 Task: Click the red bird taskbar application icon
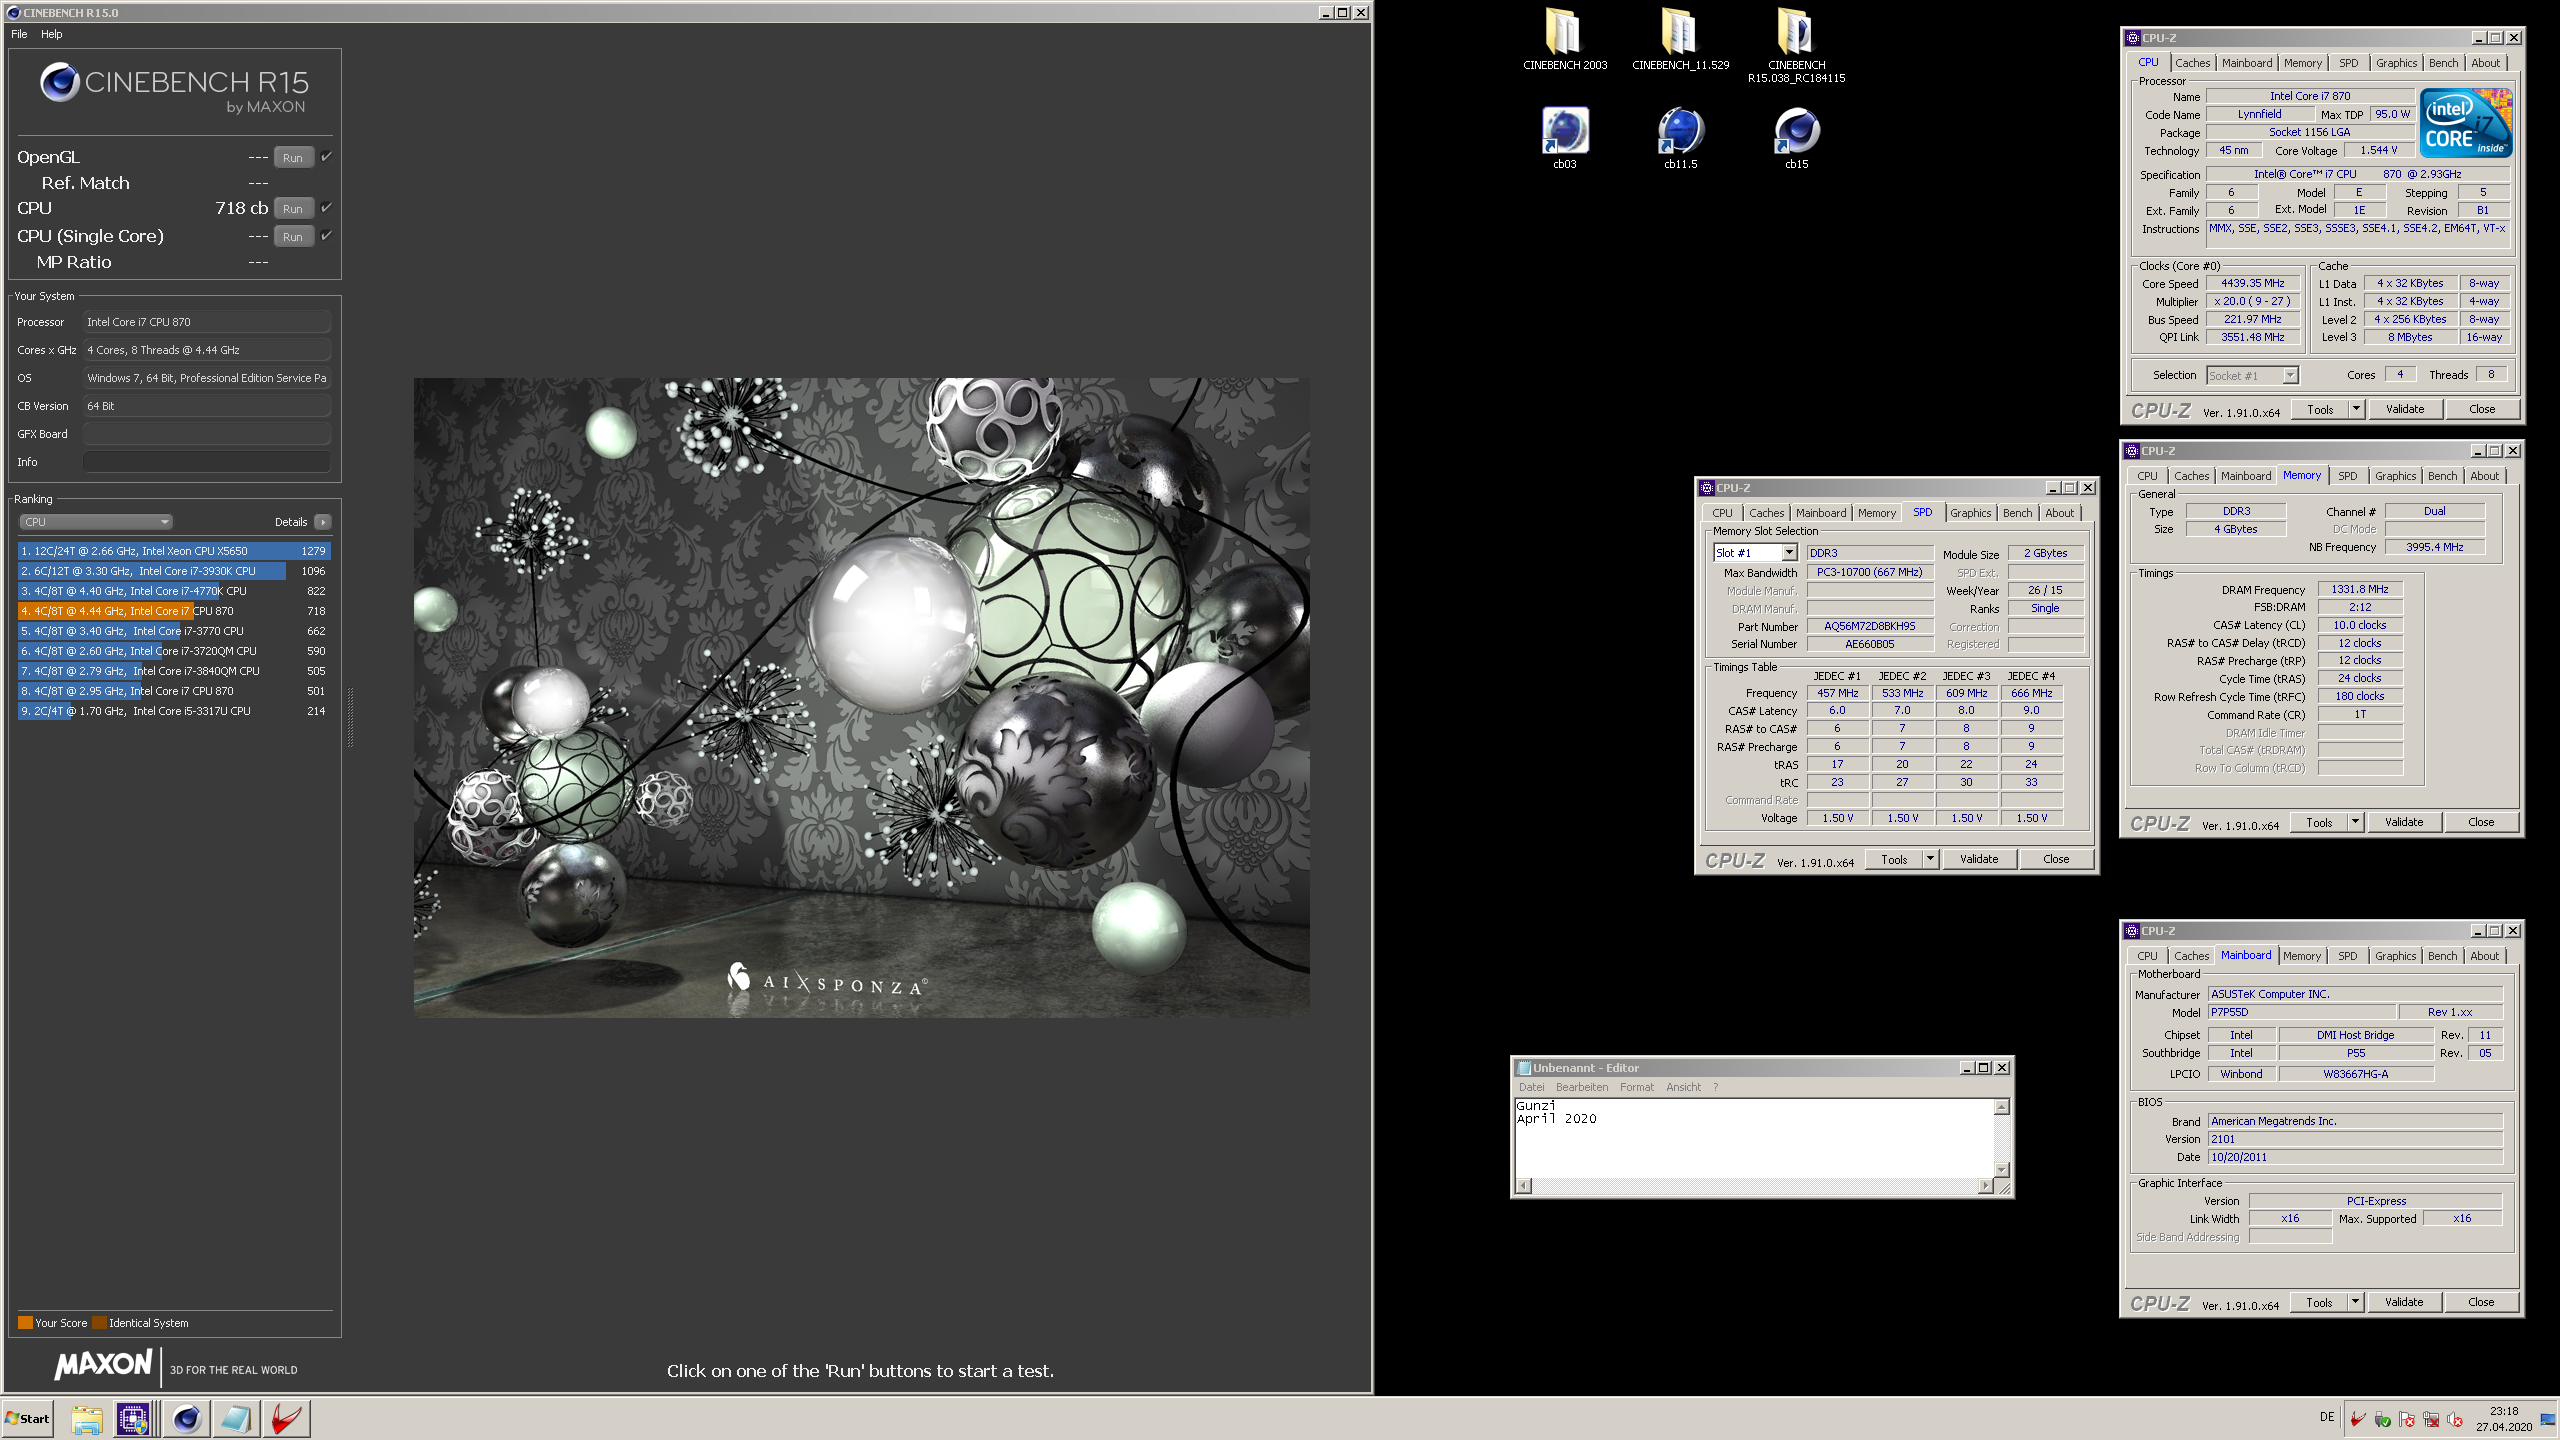click(x=286, y=1418)
